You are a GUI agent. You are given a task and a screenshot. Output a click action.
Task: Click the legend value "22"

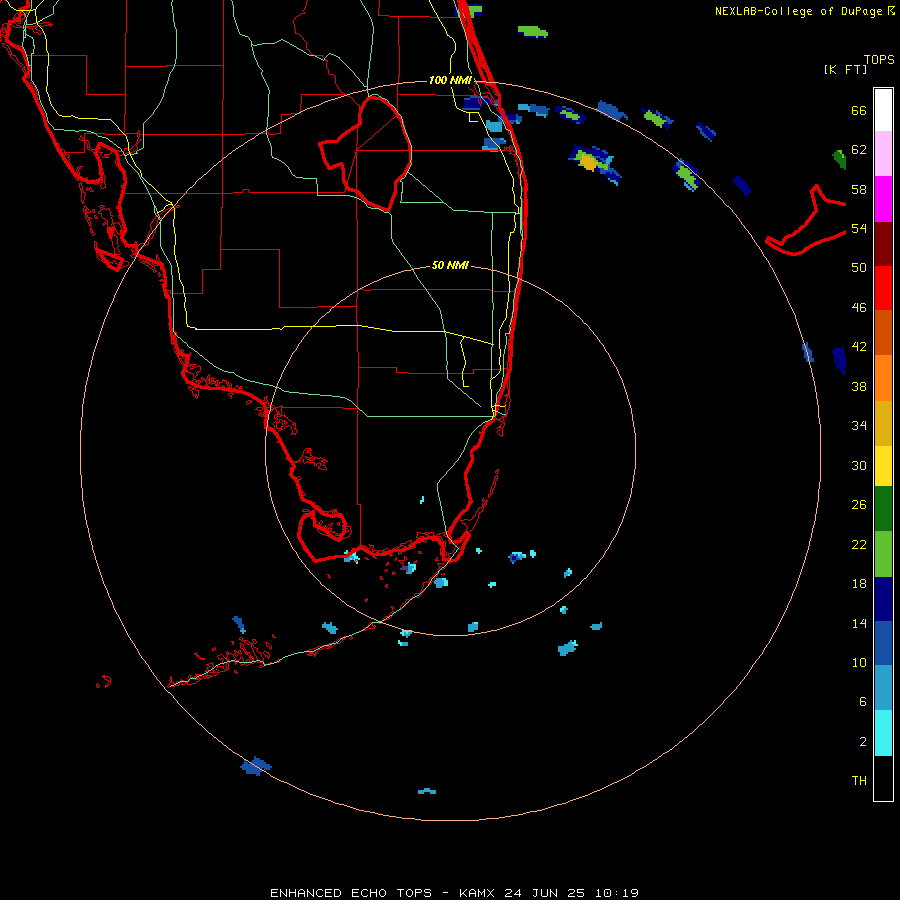click(859, 544)
